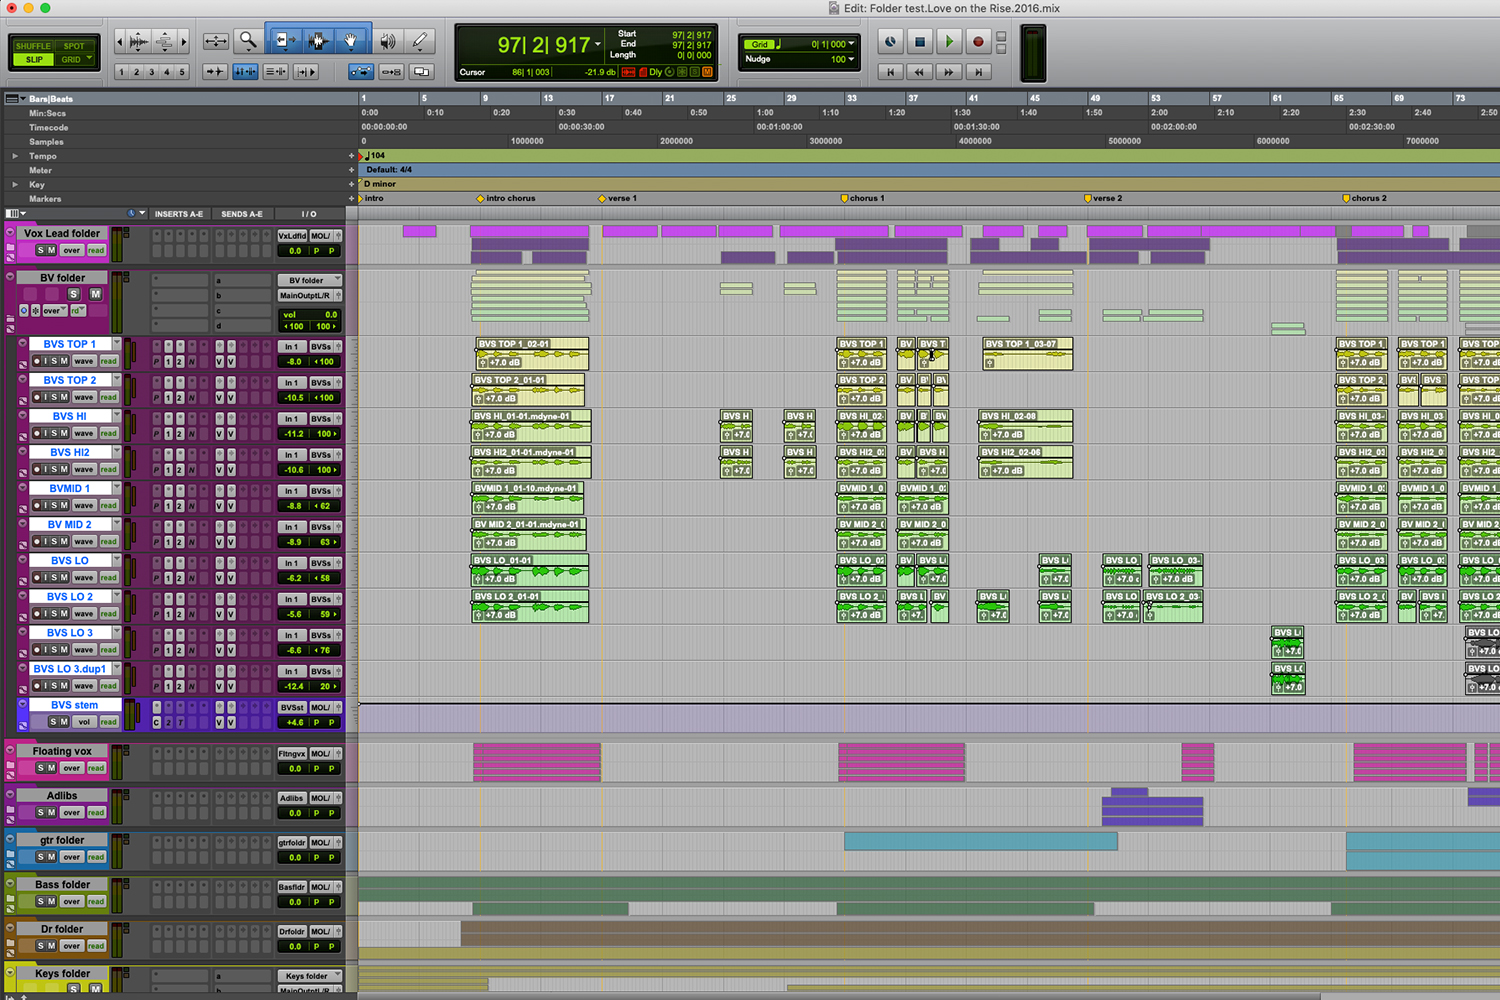Select the Pencil tool
The image size is (1500, 1000).
pos(420,41)
